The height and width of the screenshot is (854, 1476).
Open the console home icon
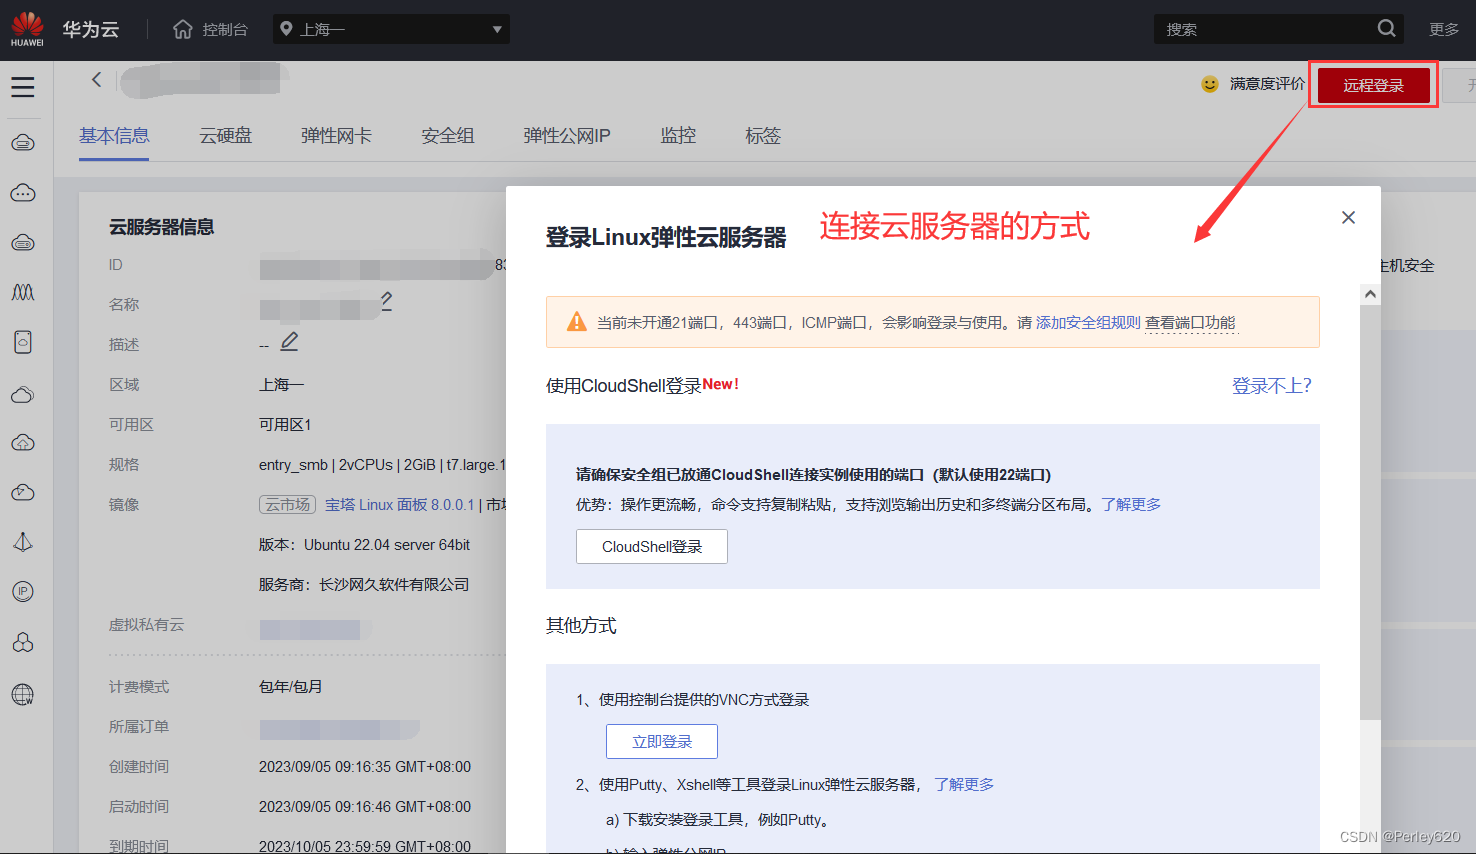[x=182, y=29]
